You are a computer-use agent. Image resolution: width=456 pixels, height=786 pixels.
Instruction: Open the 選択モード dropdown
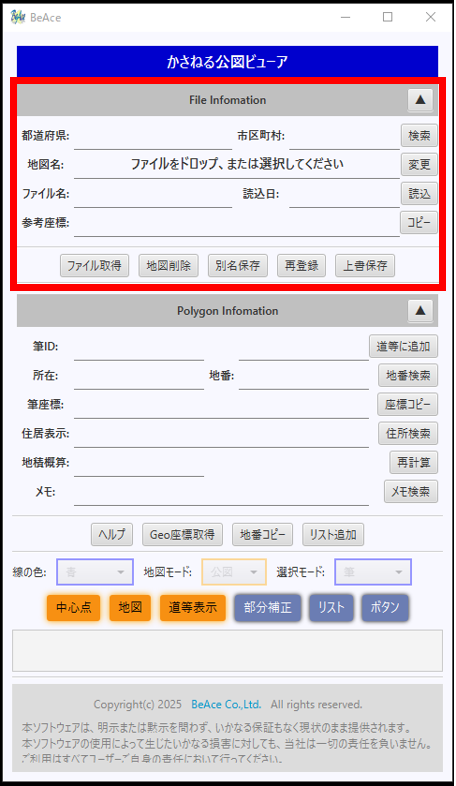click(x=373, y=572)
